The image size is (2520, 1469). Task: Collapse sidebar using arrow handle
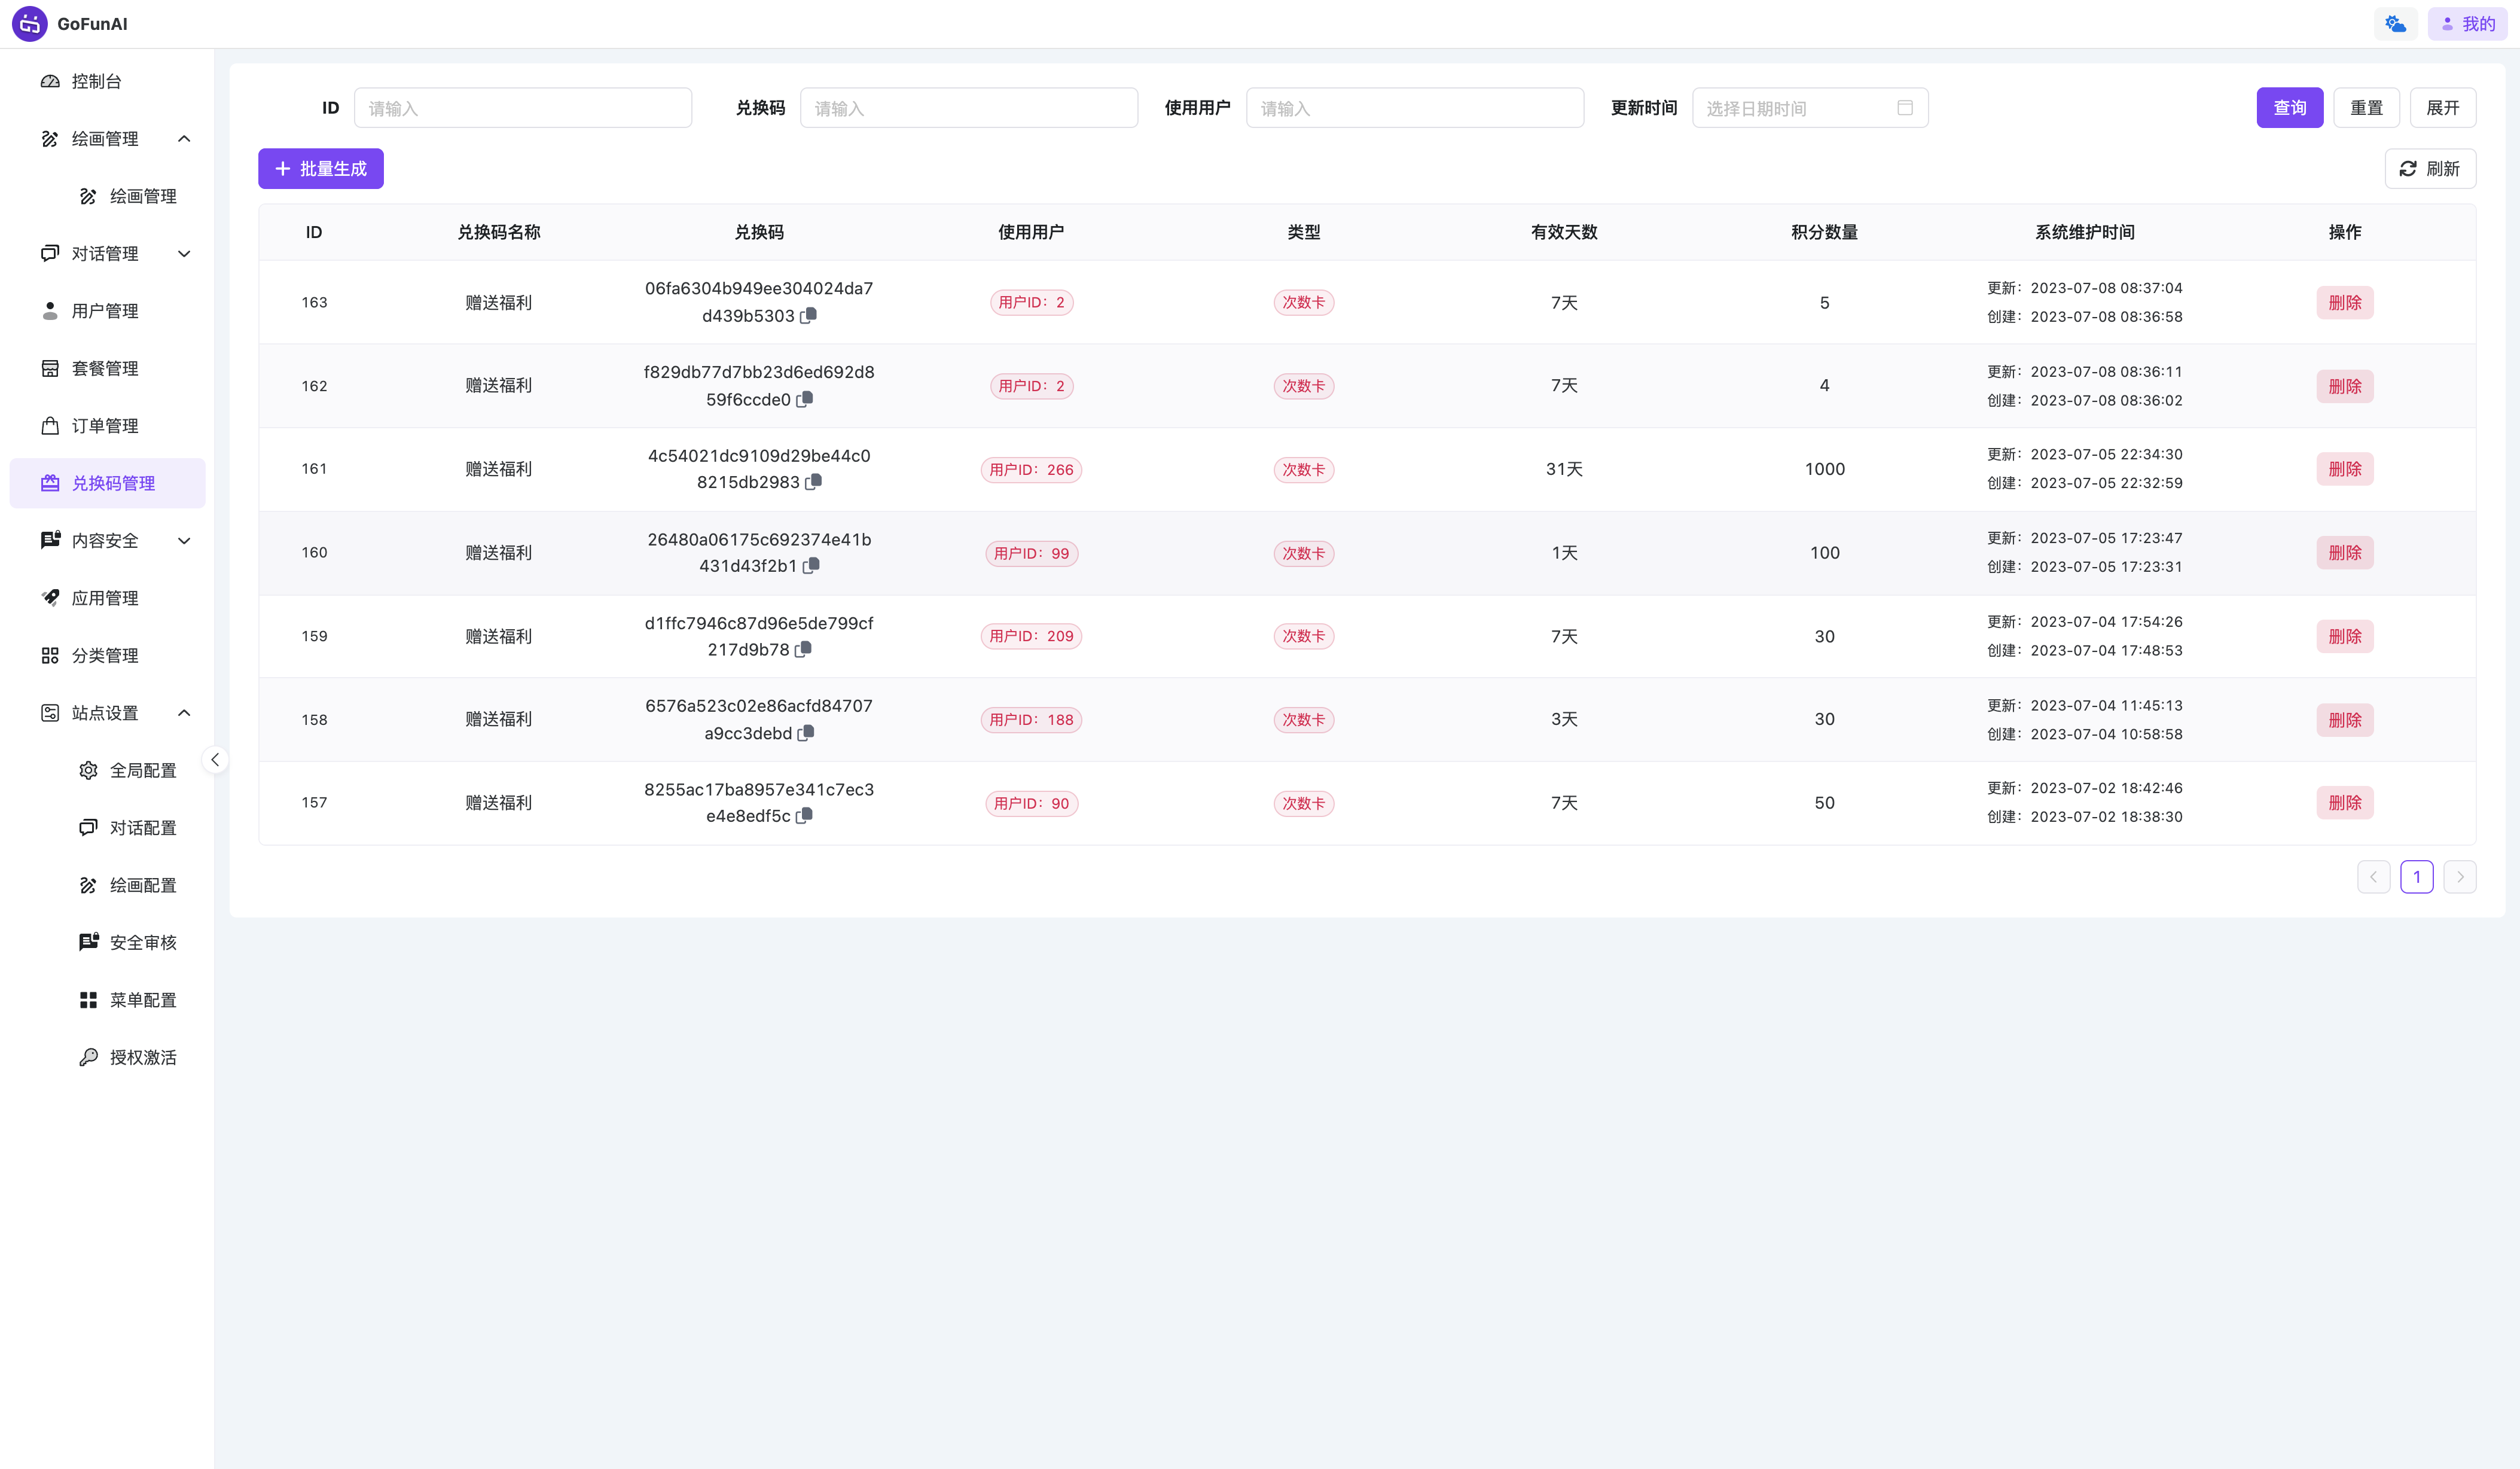pyautogui.click(x=215, y=760)
